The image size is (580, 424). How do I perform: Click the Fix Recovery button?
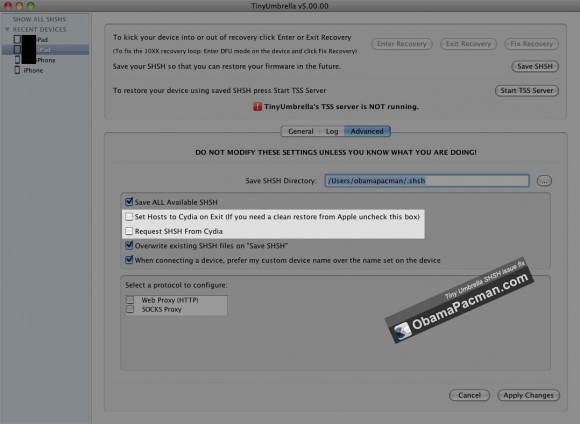point(532,44)
